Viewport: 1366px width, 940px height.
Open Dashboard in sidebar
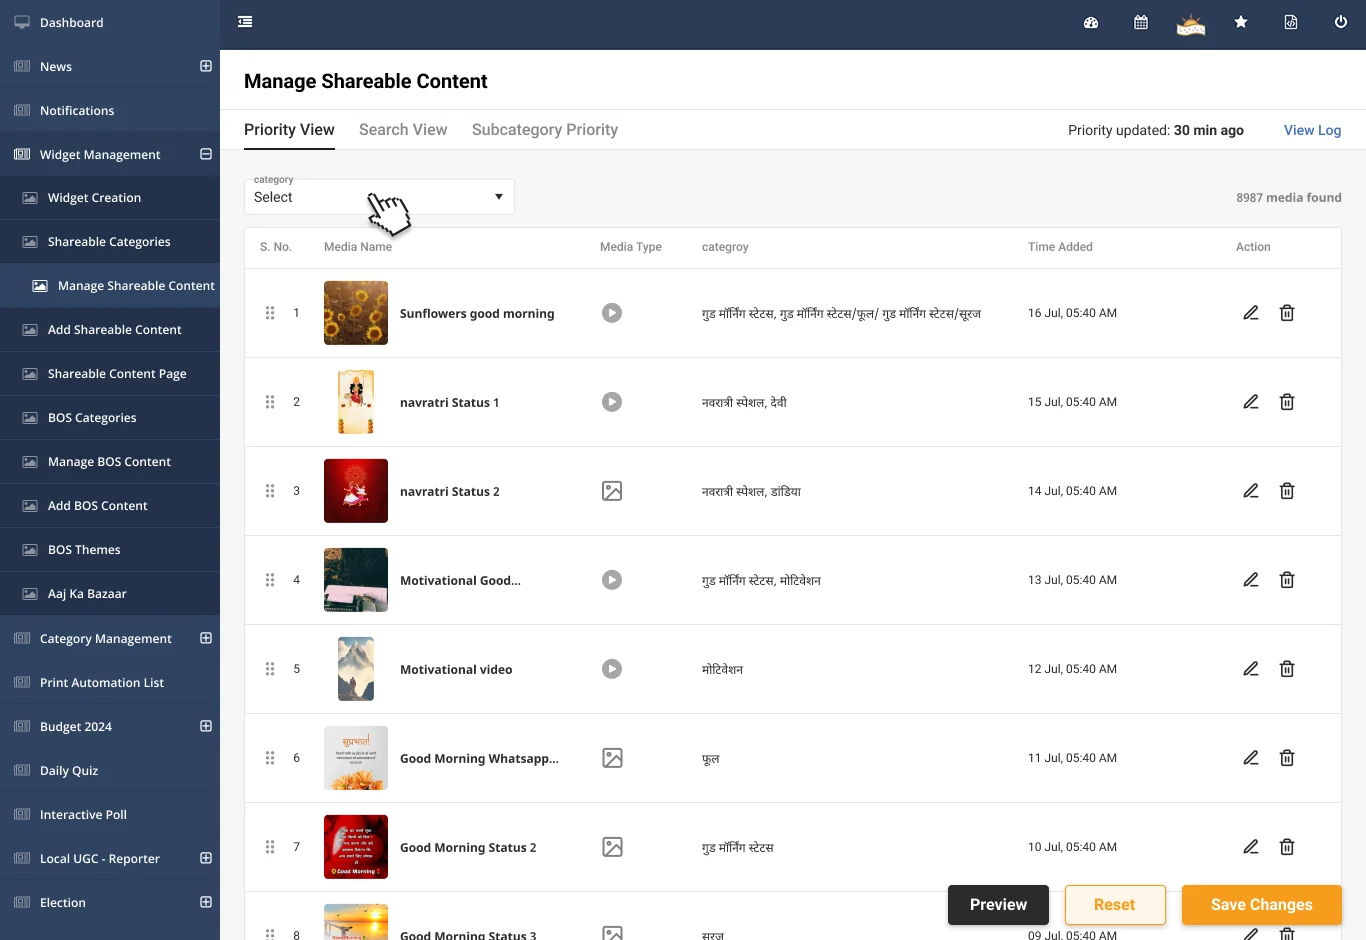point(110,22)
